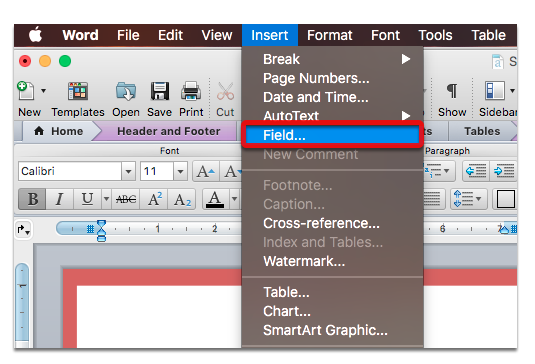Viewport: 535px width, 364px height.
Task: Apply strikethrough with the ABC icon
Action: tap(126, 199)
